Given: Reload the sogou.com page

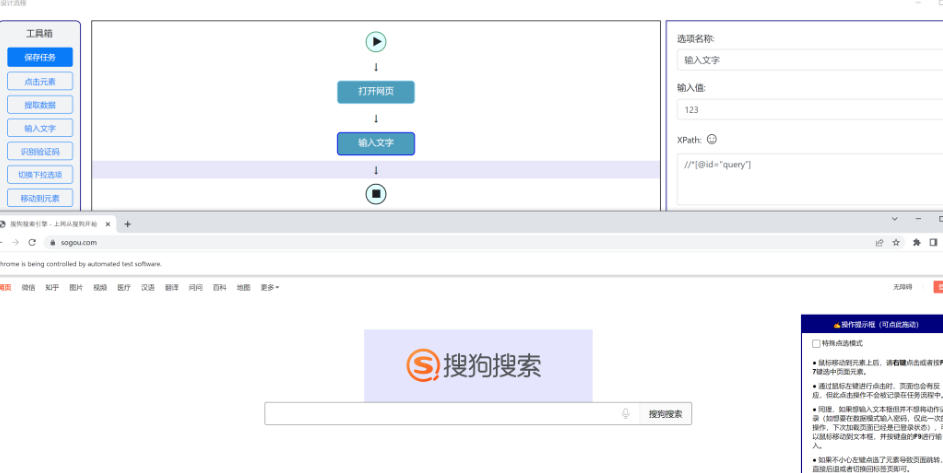Looking at the screenshot, I should coord(32,243).
